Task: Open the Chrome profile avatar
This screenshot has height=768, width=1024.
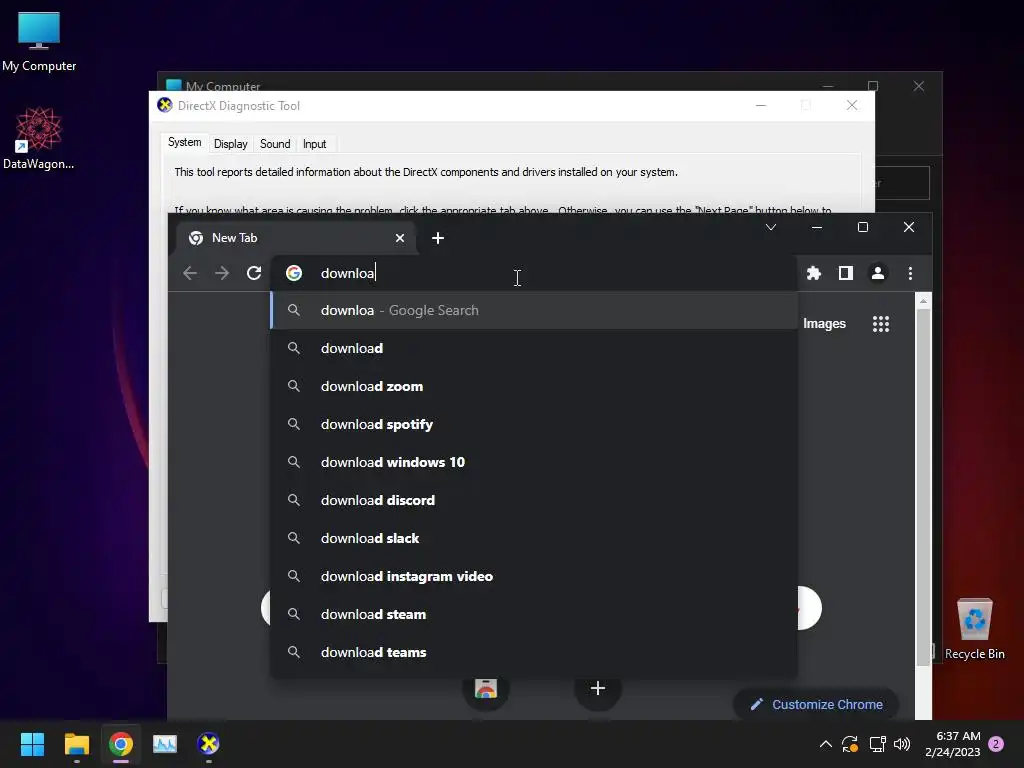Action: [x=878, y=273]
